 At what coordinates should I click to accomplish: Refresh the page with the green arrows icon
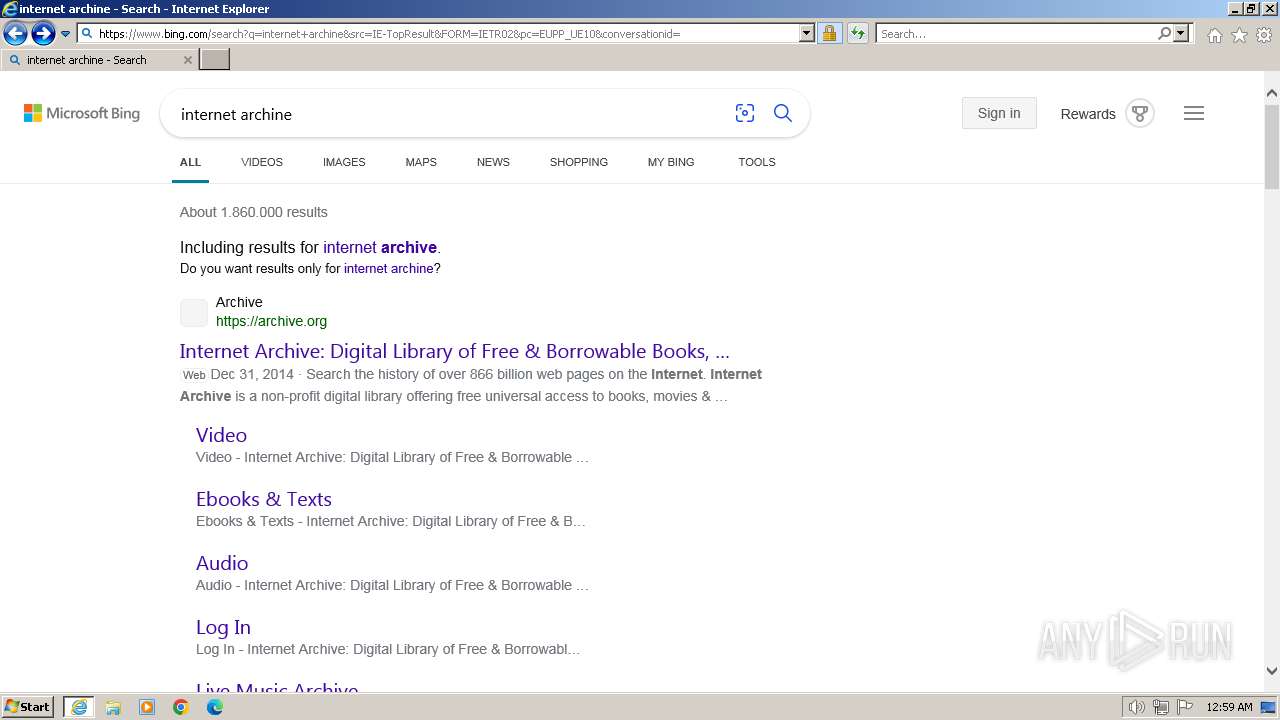858,34
